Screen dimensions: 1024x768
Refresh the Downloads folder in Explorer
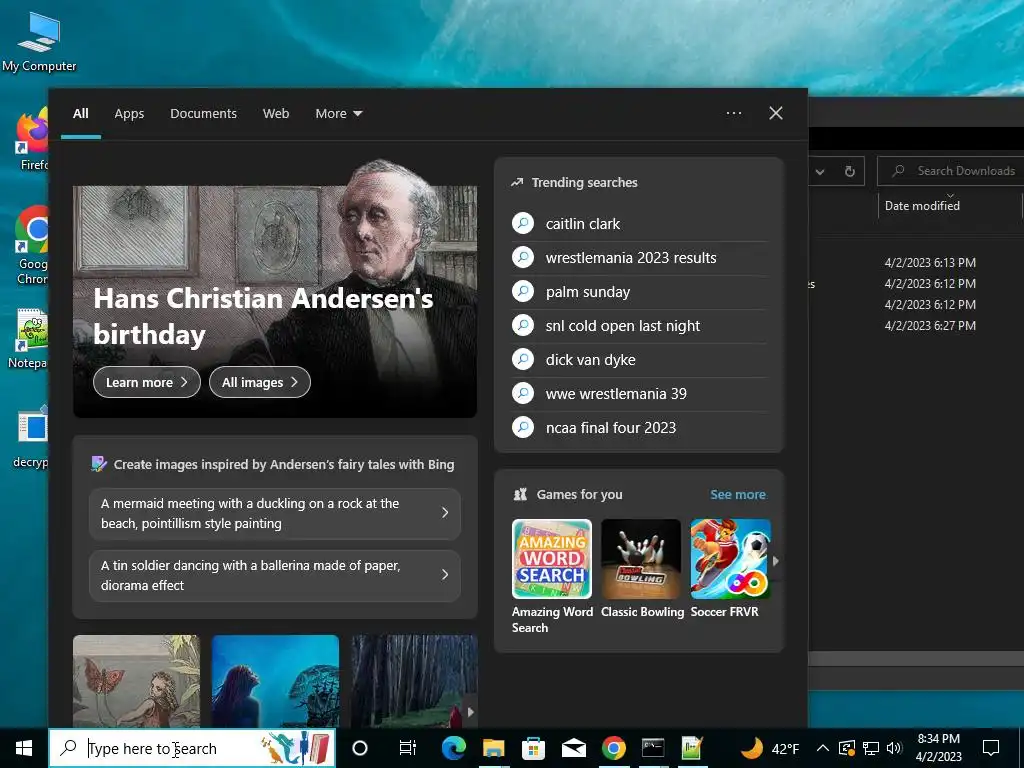(x=850, y=171)
